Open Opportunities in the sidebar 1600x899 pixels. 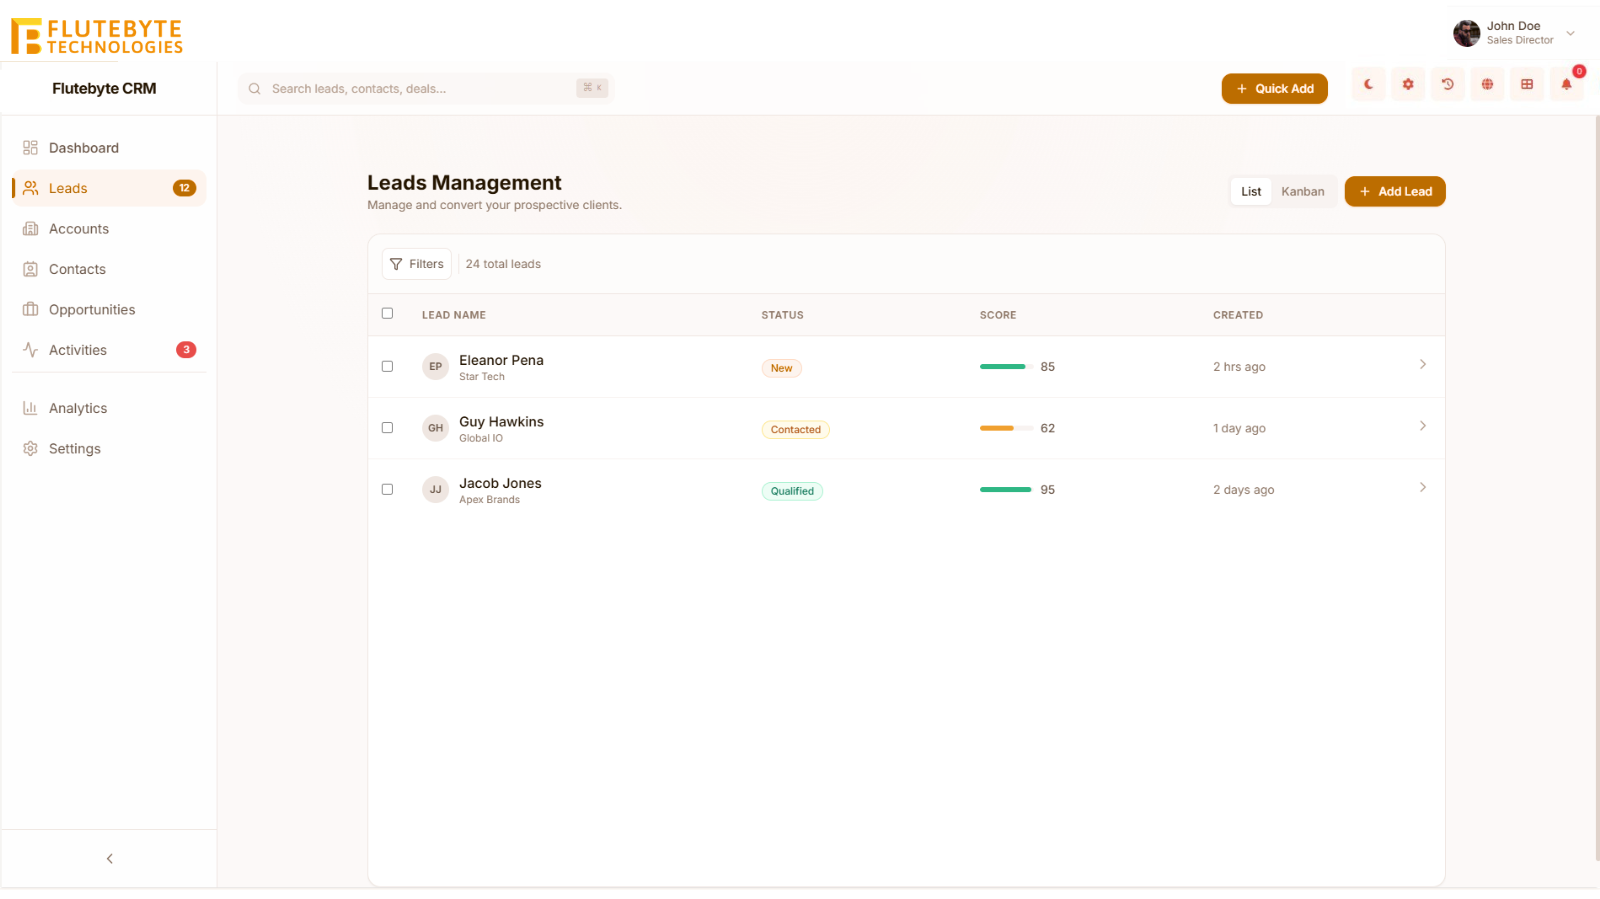(109, 310)
